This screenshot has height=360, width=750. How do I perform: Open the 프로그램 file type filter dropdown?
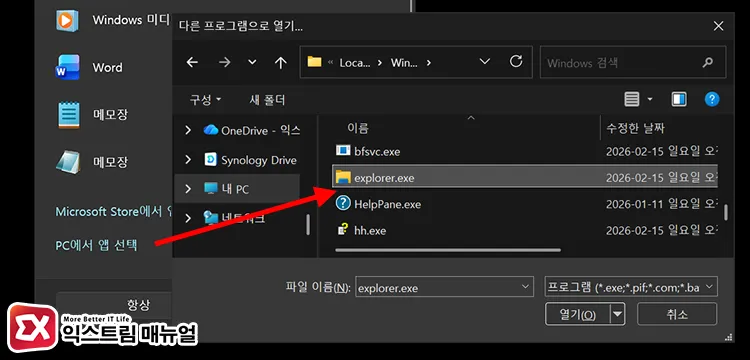click(631, 288)
